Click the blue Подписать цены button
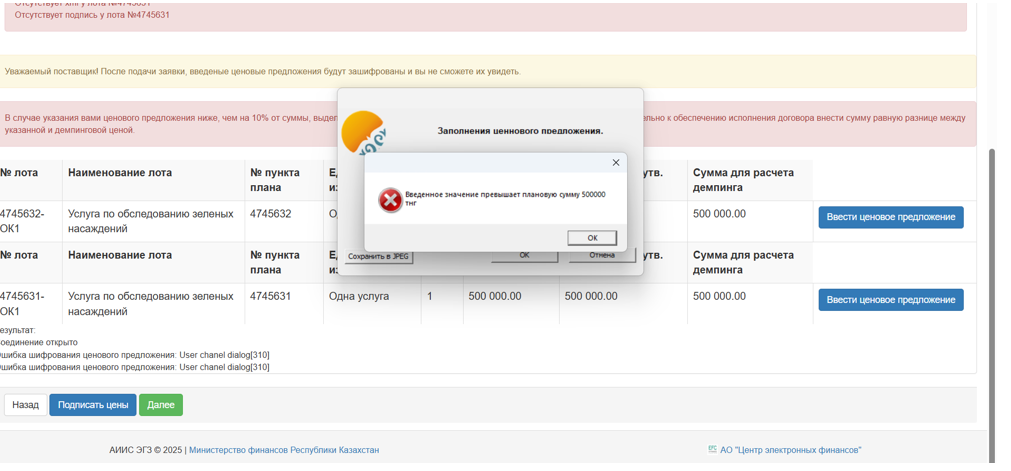The image size is (1011, 471). [x=93, y=405]
